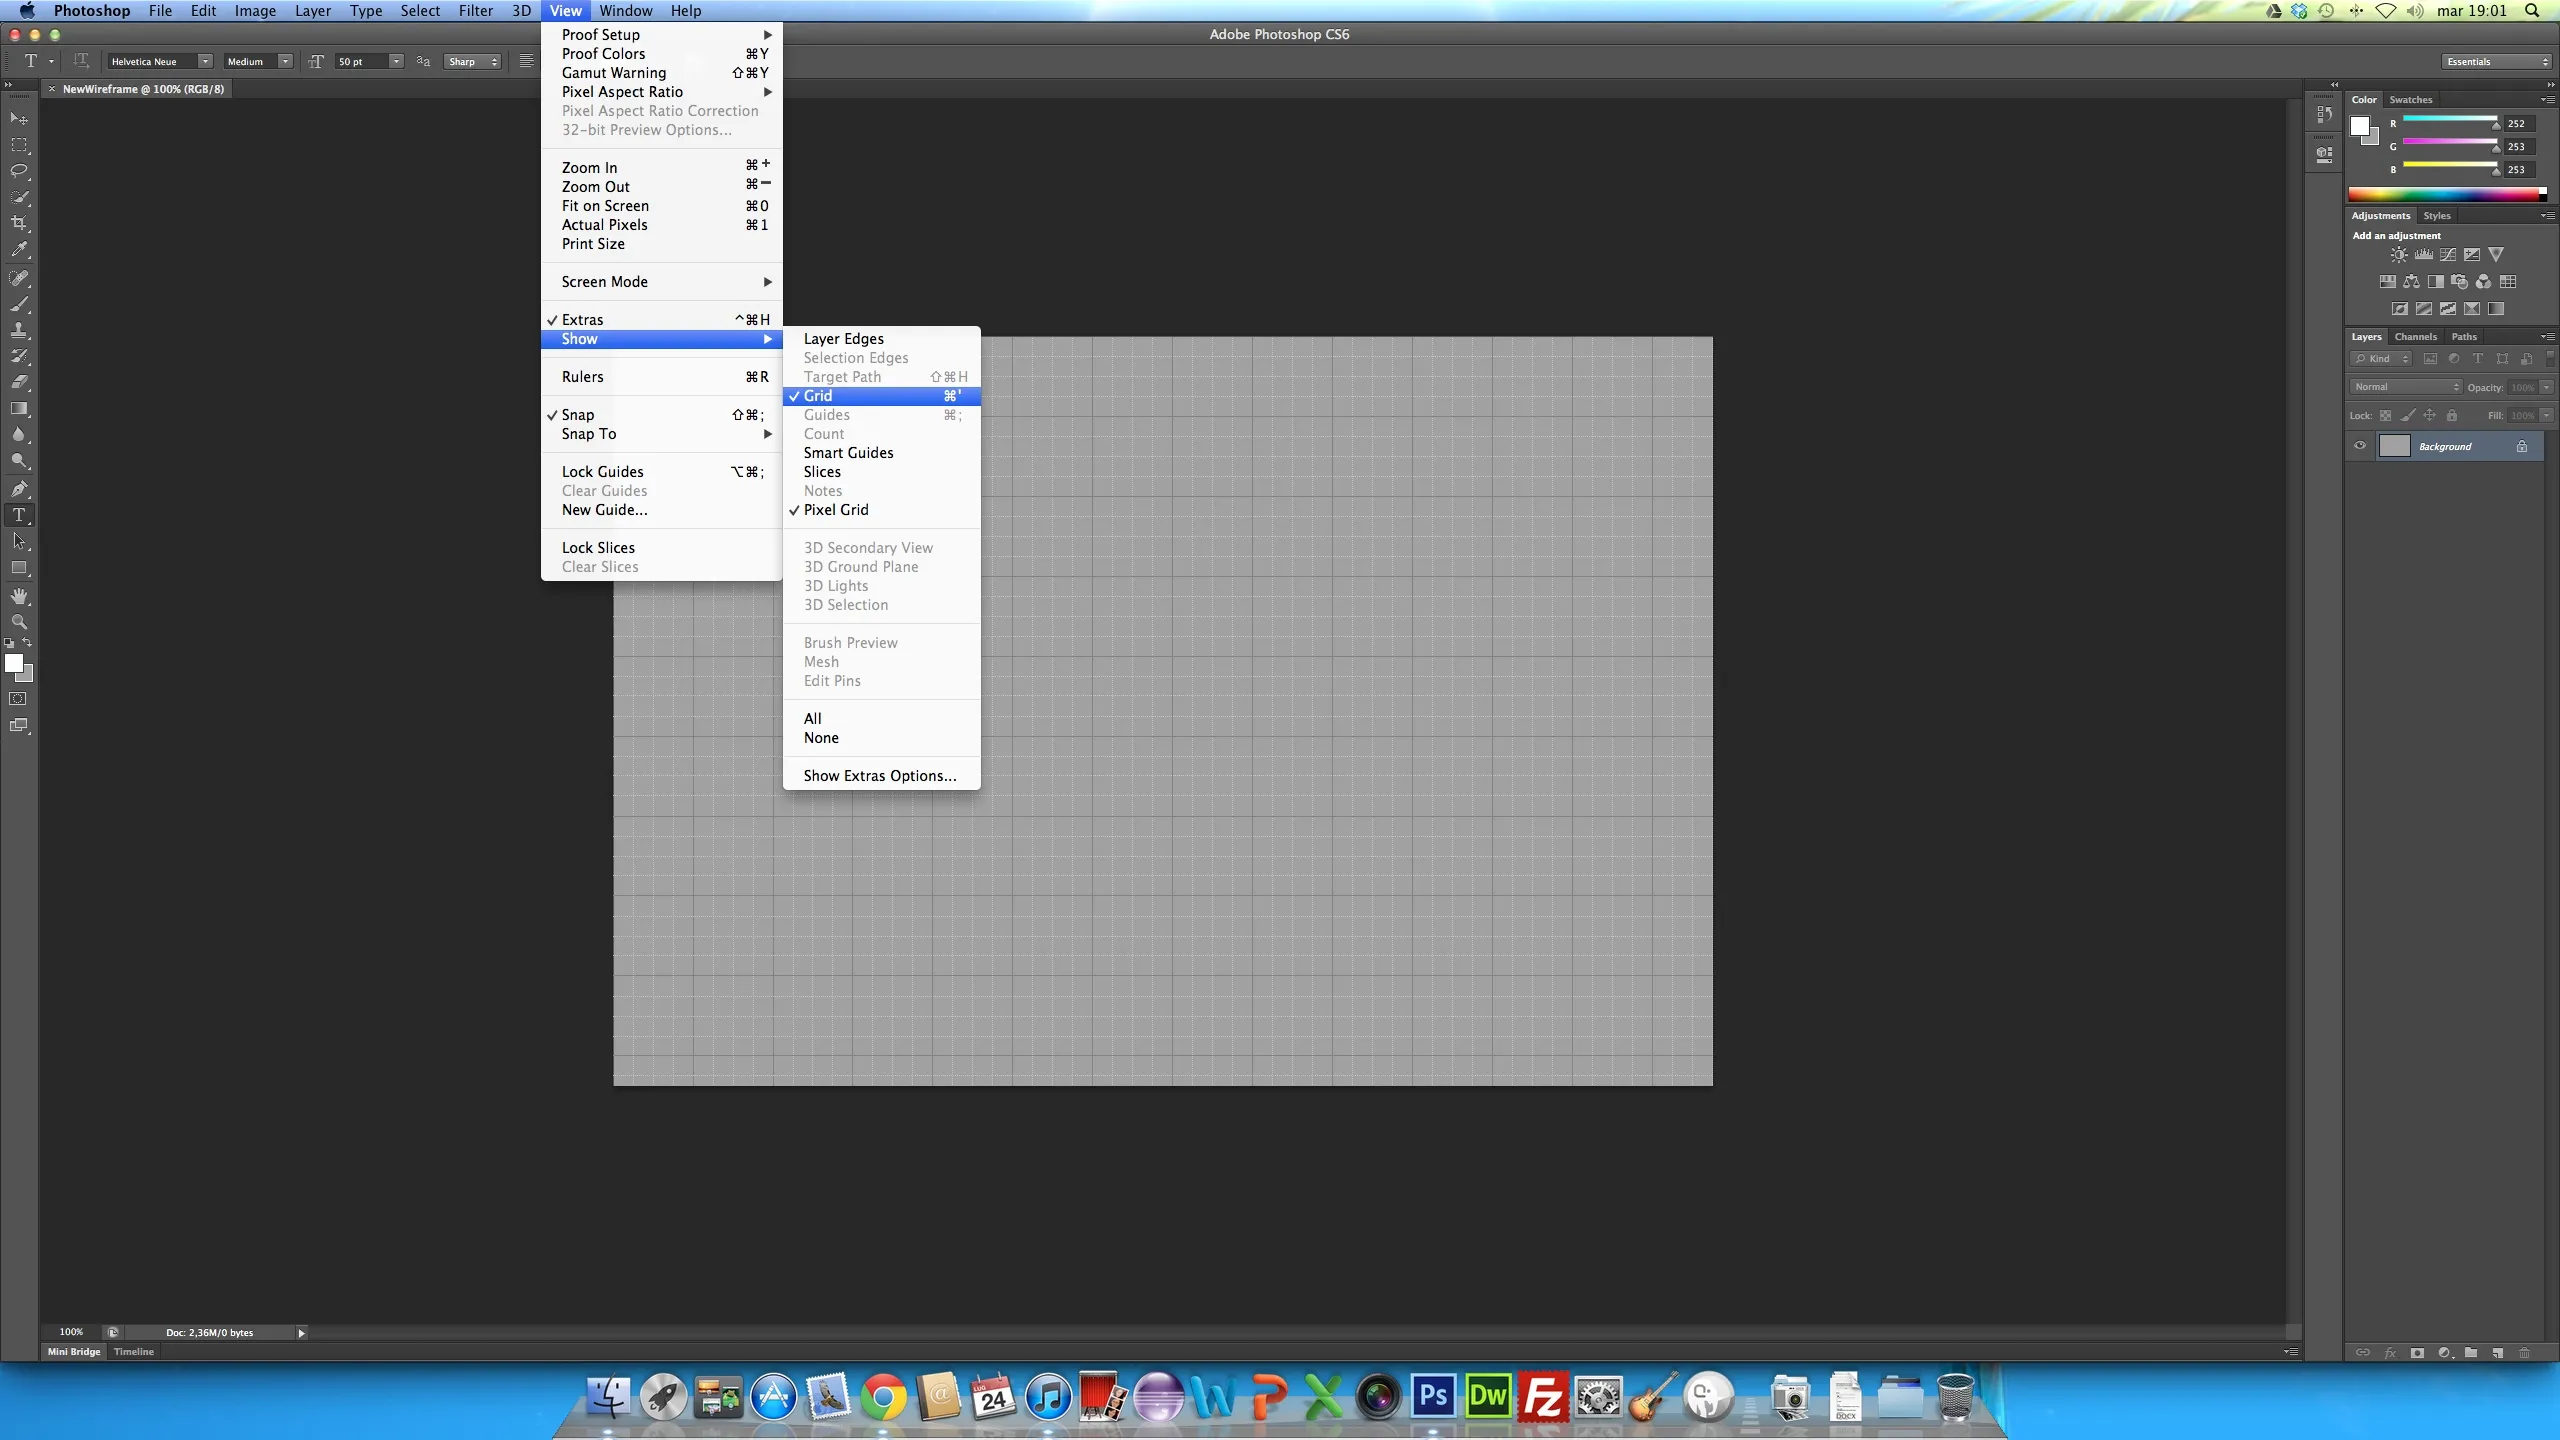The width and height of the screenshot is (2560, 1440).
Task: Open Photoshop from the Dock
Action: tap(1433, 1396)
